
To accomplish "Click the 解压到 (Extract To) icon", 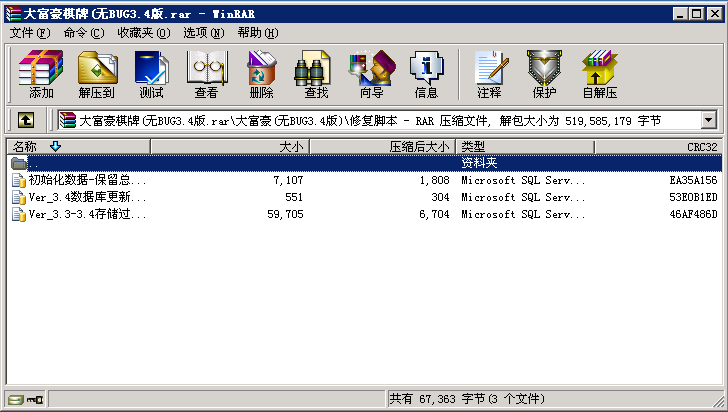I will [96, 74].
